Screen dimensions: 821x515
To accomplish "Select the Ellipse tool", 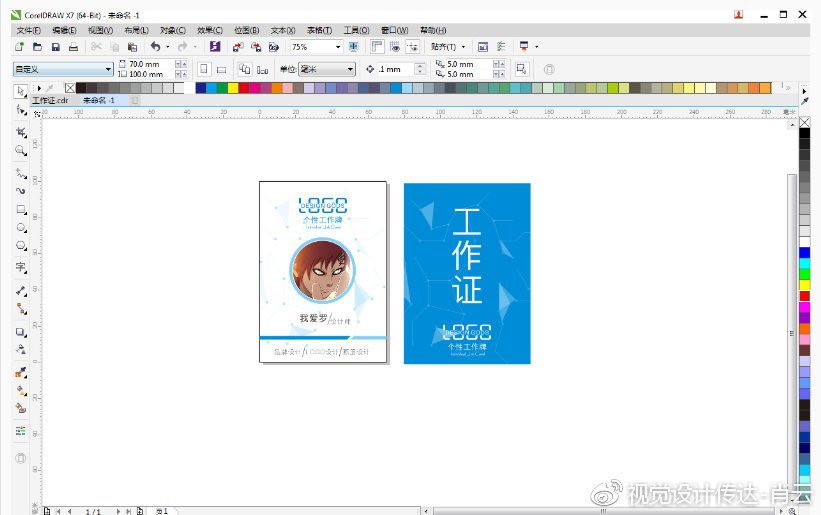I will coord(20,228).
